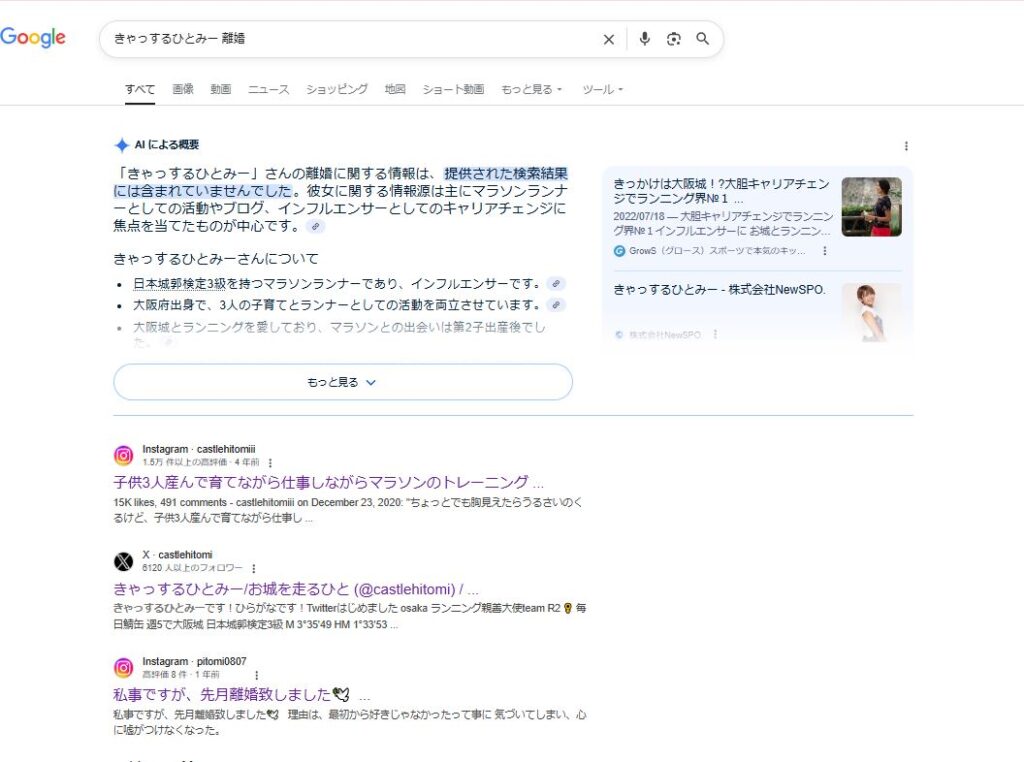Image resolution: width=1024 pixels, height=762 pixels.
Task: Click the AI による概要 label
Action: pos(167,145)
